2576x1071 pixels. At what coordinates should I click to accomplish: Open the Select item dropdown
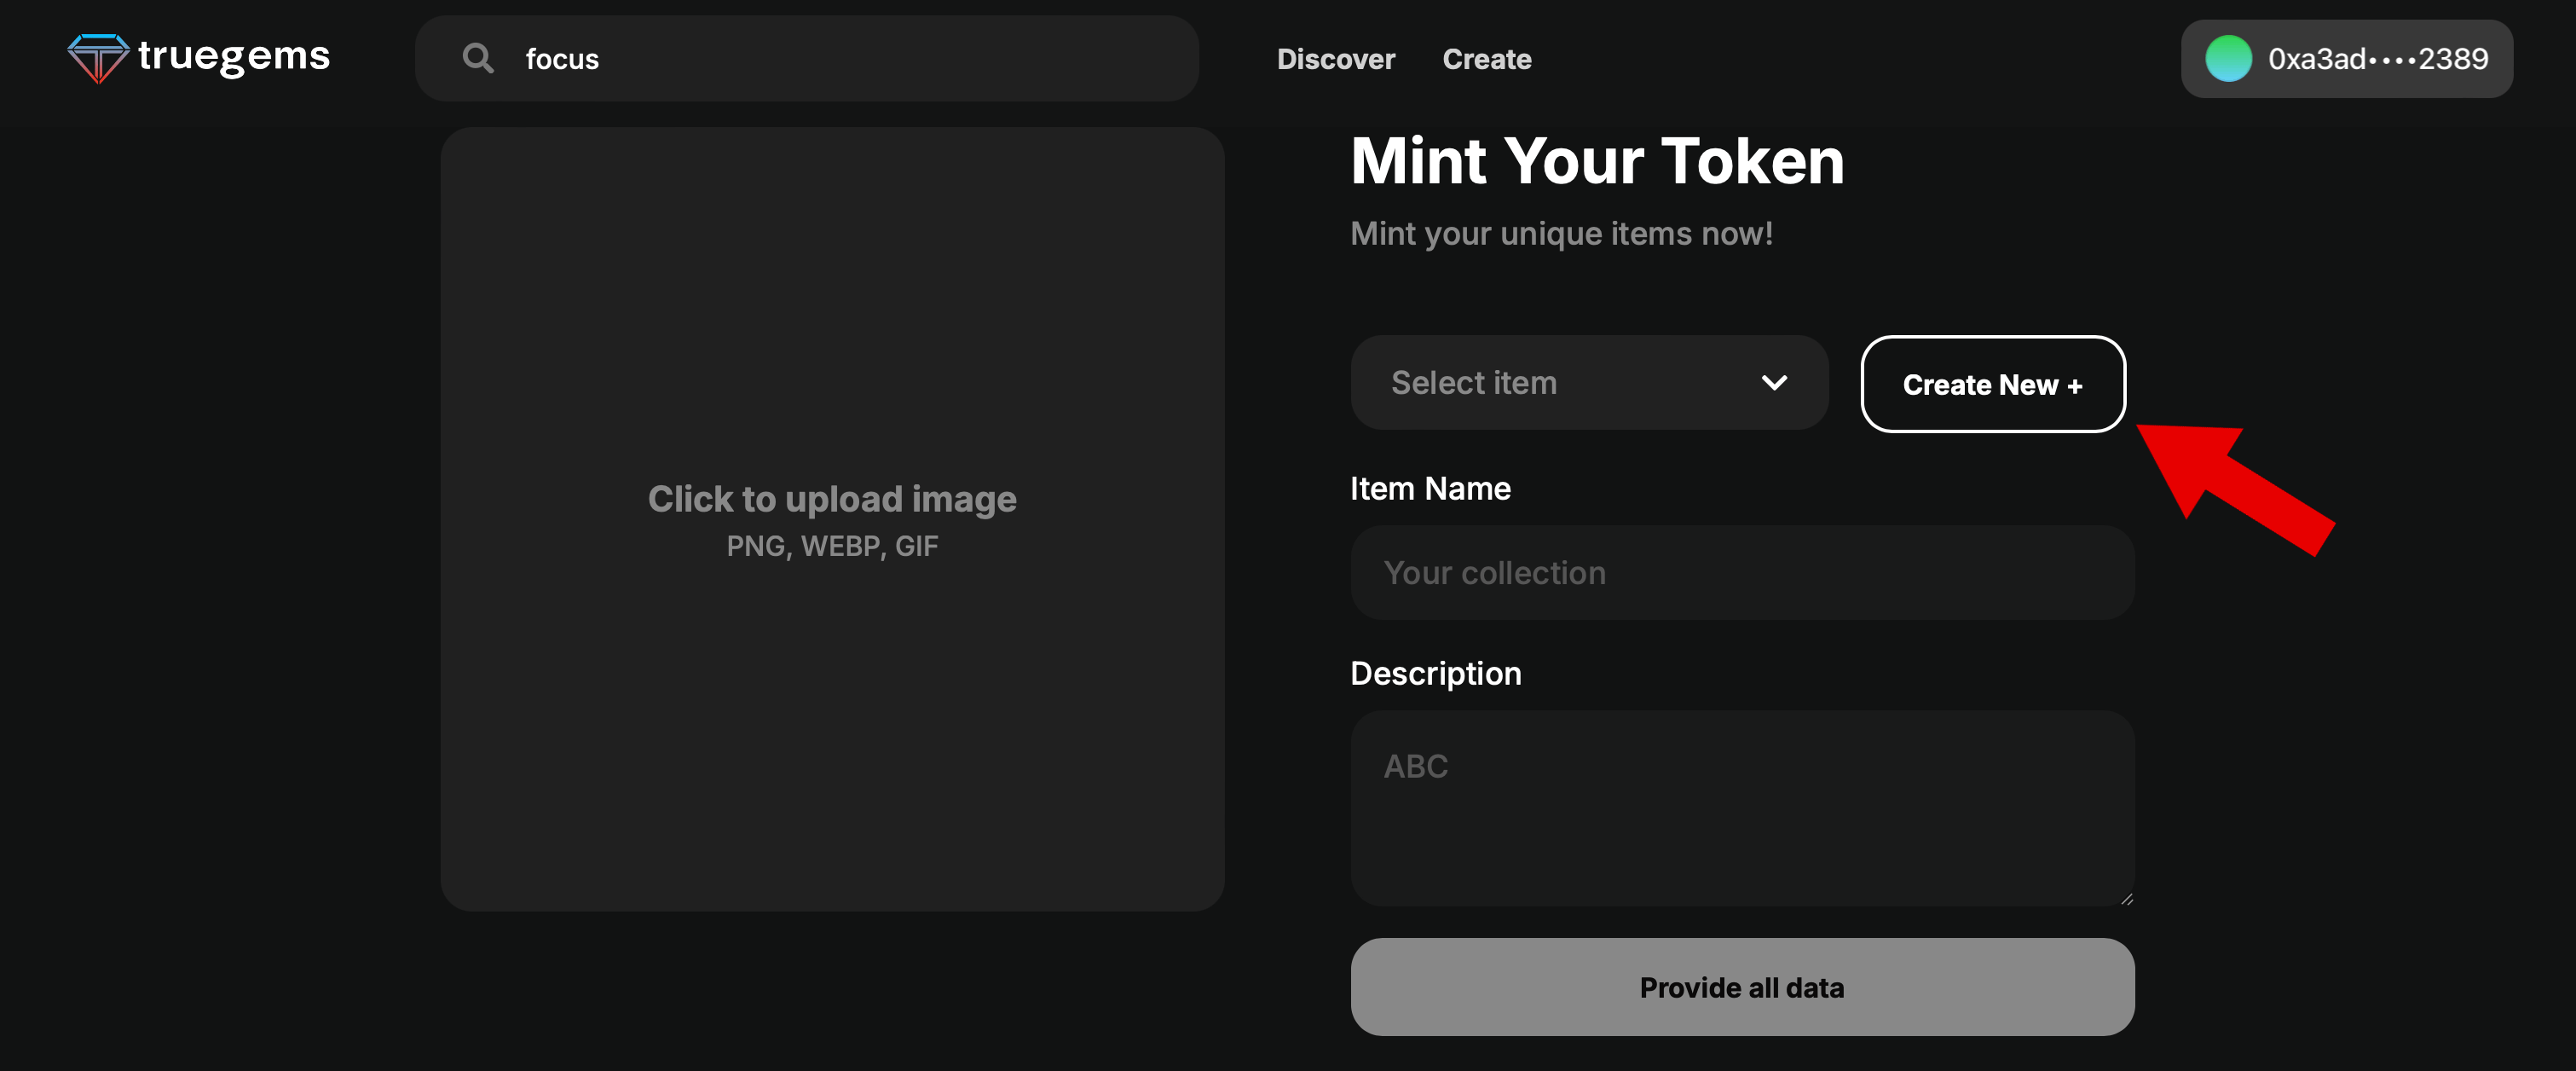1588,382
